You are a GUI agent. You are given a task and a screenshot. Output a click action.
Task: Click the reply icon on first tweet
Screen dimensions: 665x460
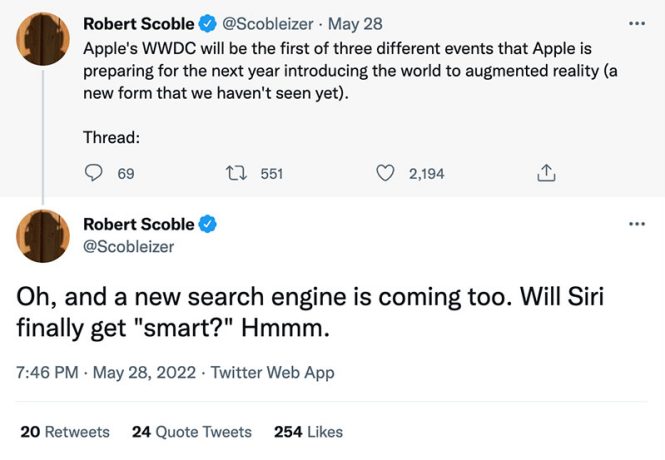pyautogui.click(x=93, y=173)
